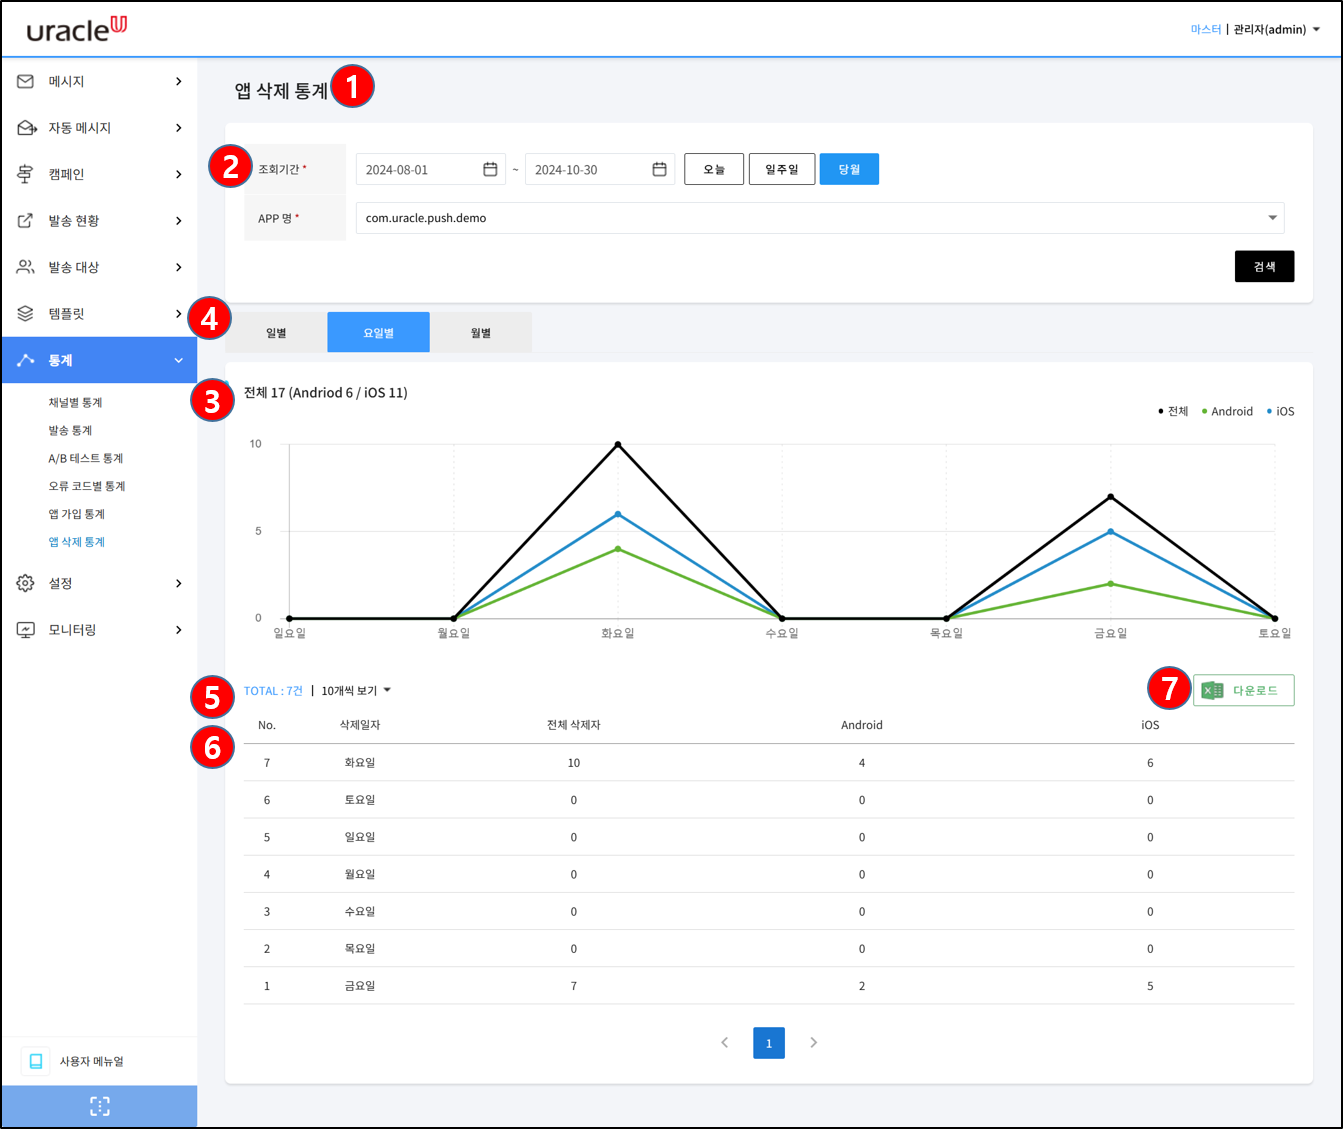1343x1129 pixels.
Task: Click the iOS column header in table
Action: pyautogui.click(x=1150, y=725)
